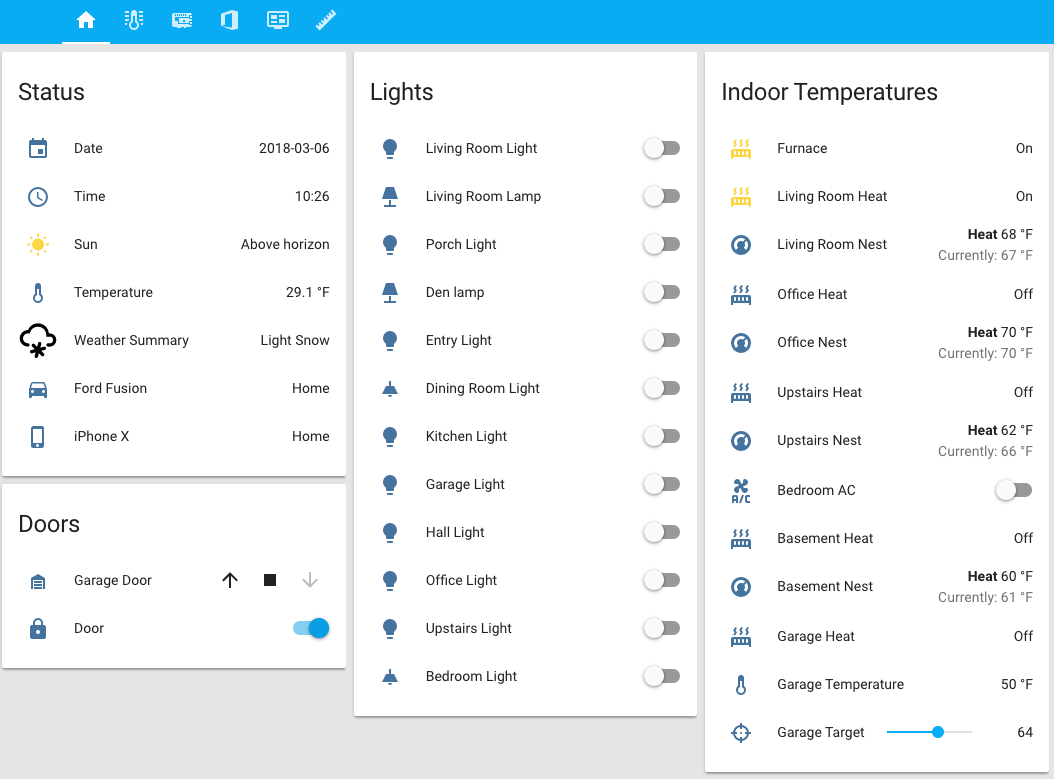Switch to the thermometer tab
The image size is (1054, 779).
pyautogui.click(x=134, y=20)
